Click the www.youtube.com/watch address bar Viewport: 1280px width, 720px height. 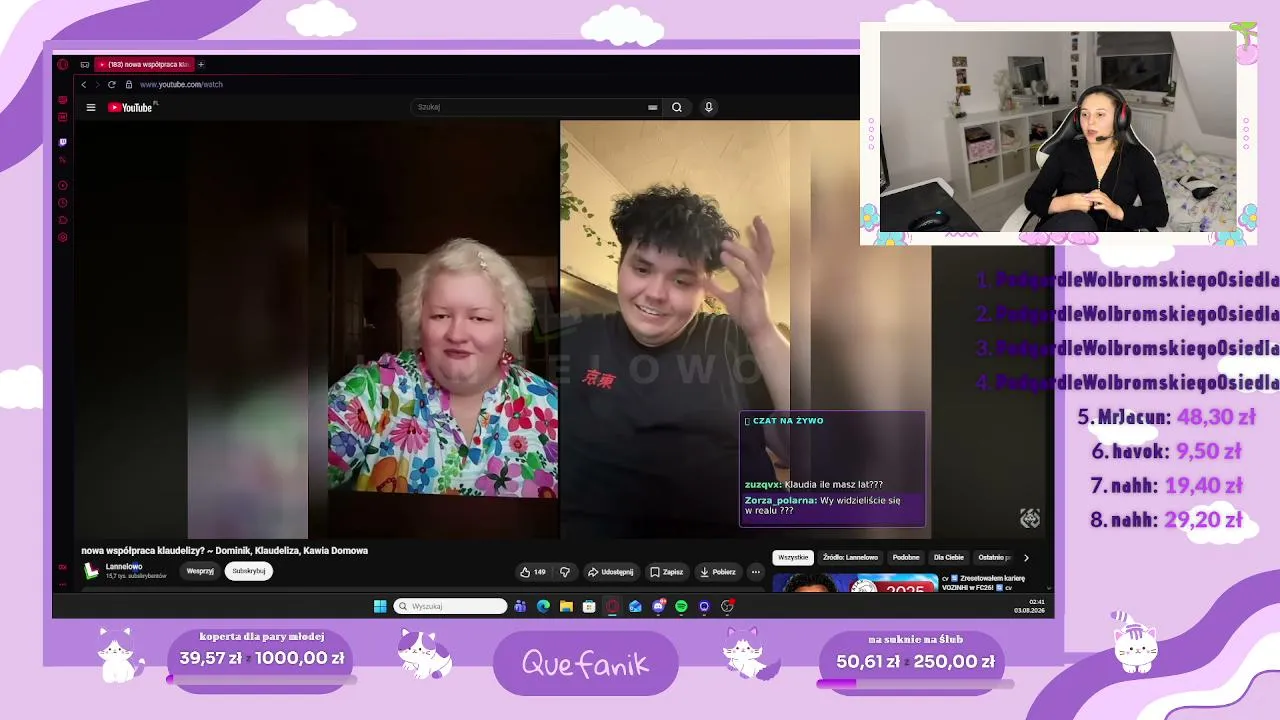(x=181, y=84)
